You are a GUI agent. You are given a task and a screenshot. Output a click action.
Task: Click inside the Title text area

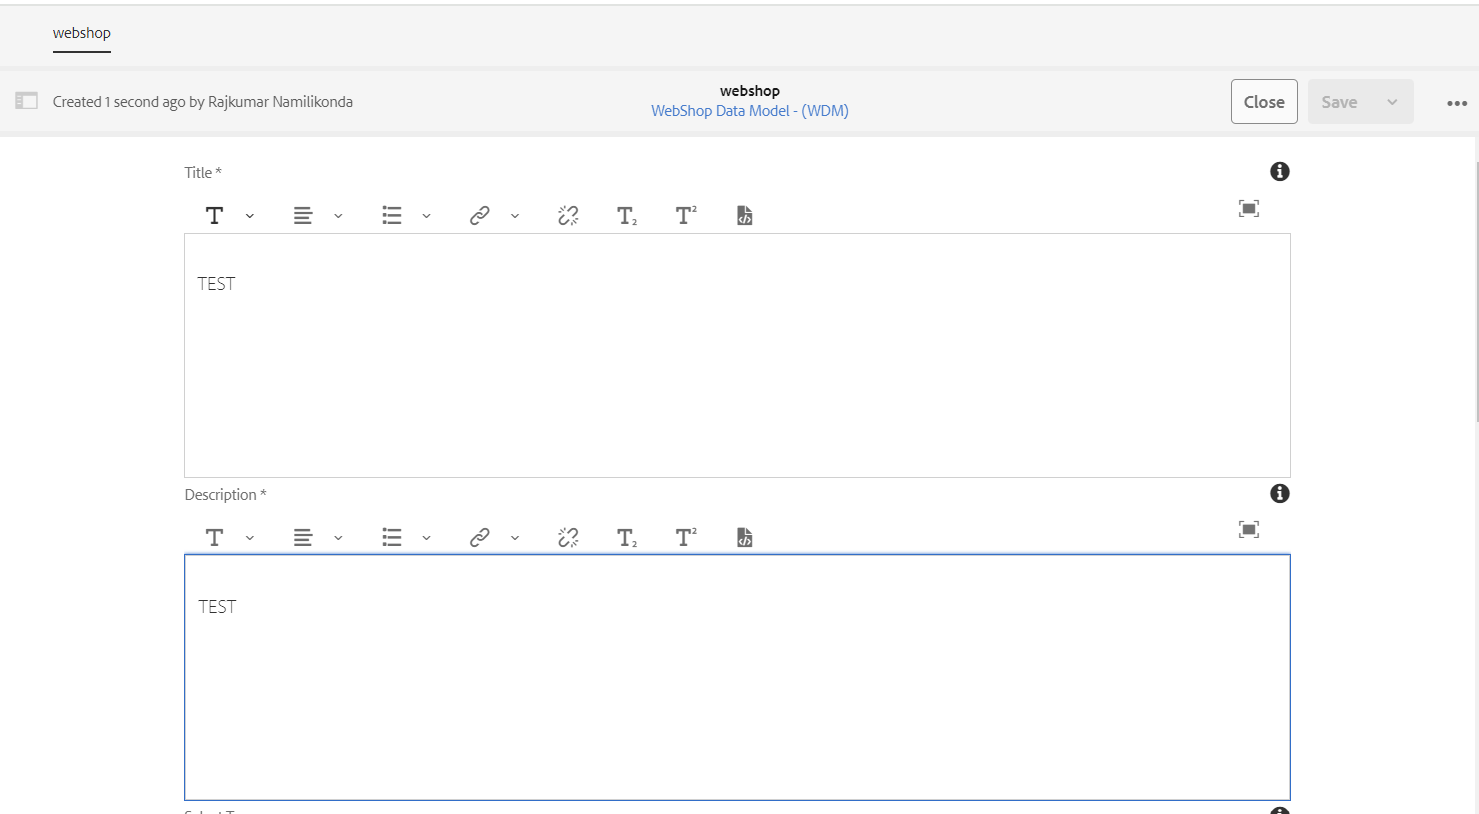click(x=737, y=355)
